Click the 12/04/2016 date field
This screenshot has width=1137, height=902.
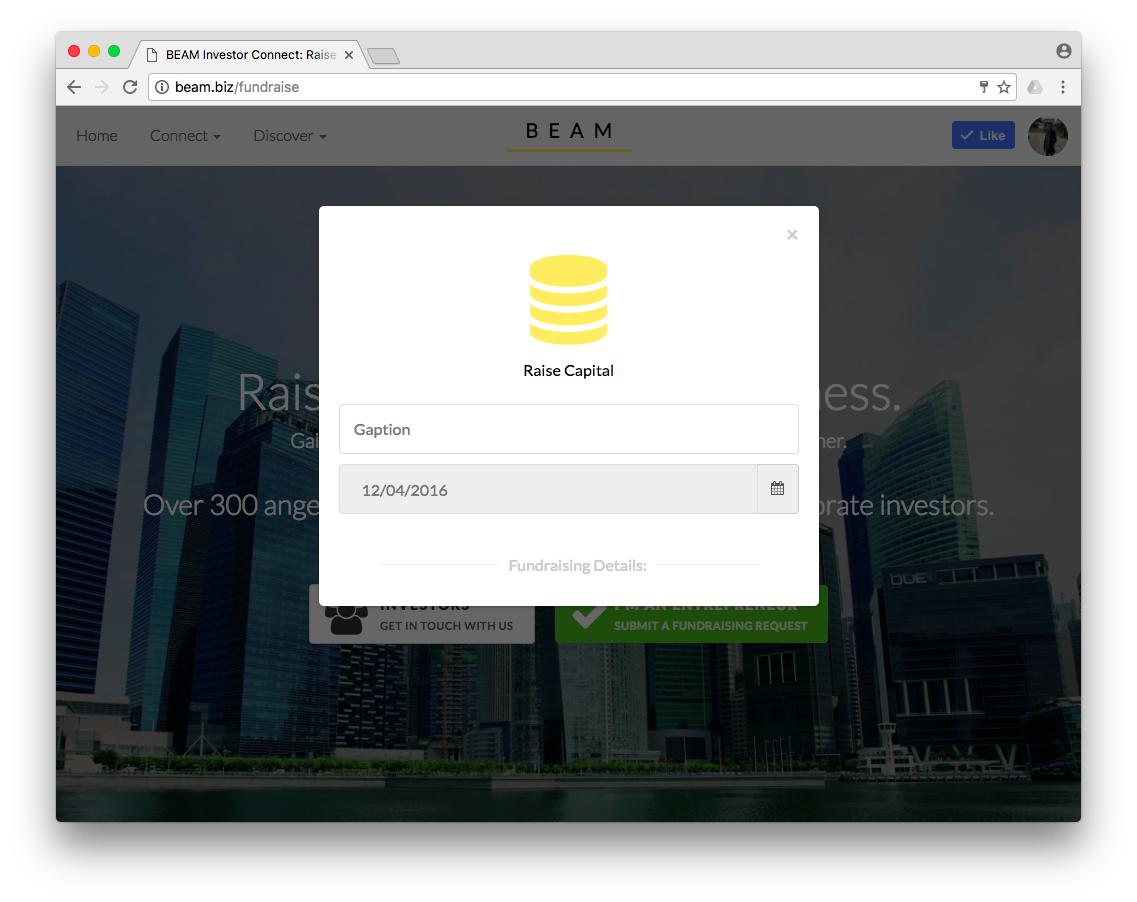click(548, 489)
